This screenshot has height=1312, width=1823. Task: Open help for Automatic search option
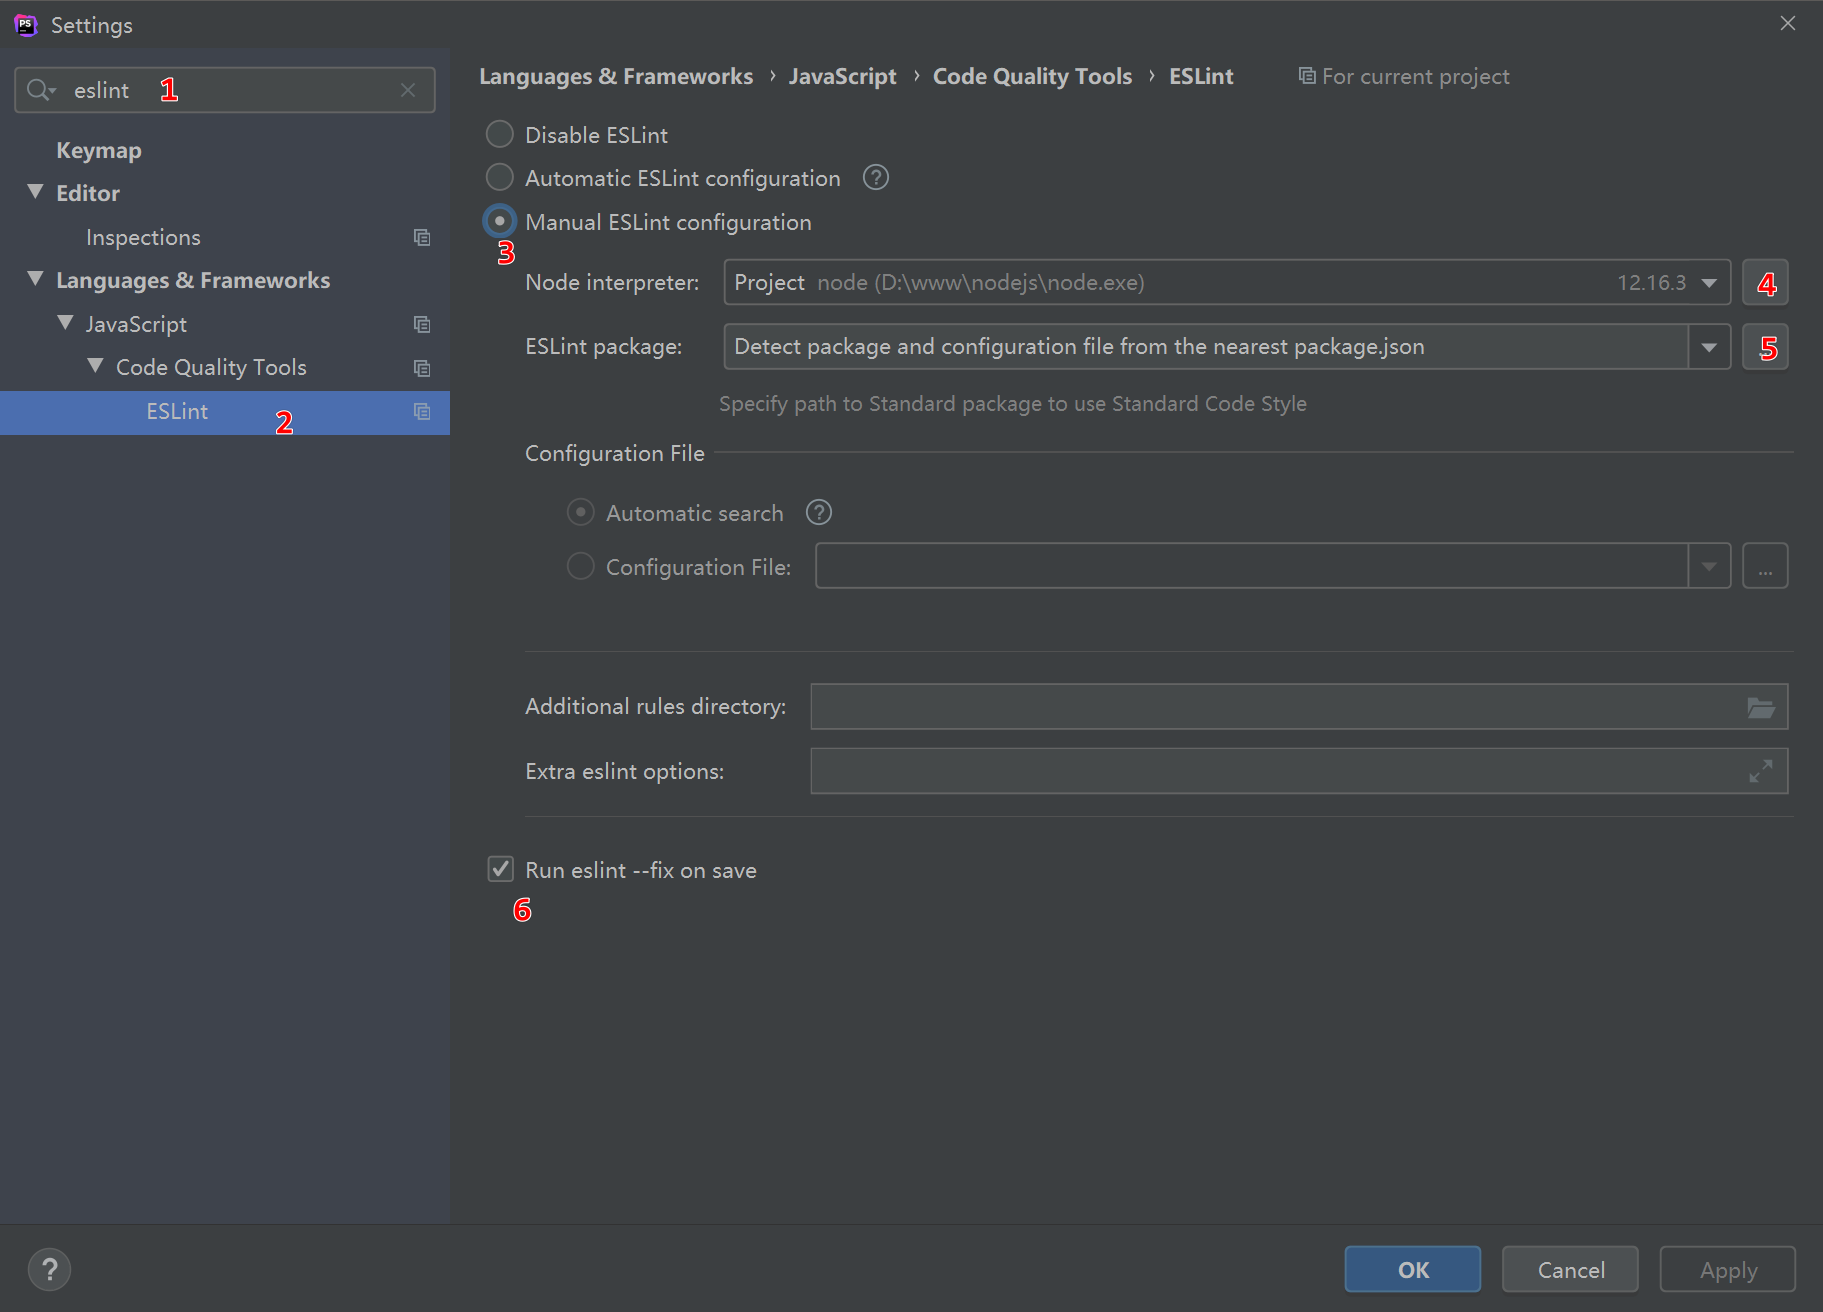(819, 513)
